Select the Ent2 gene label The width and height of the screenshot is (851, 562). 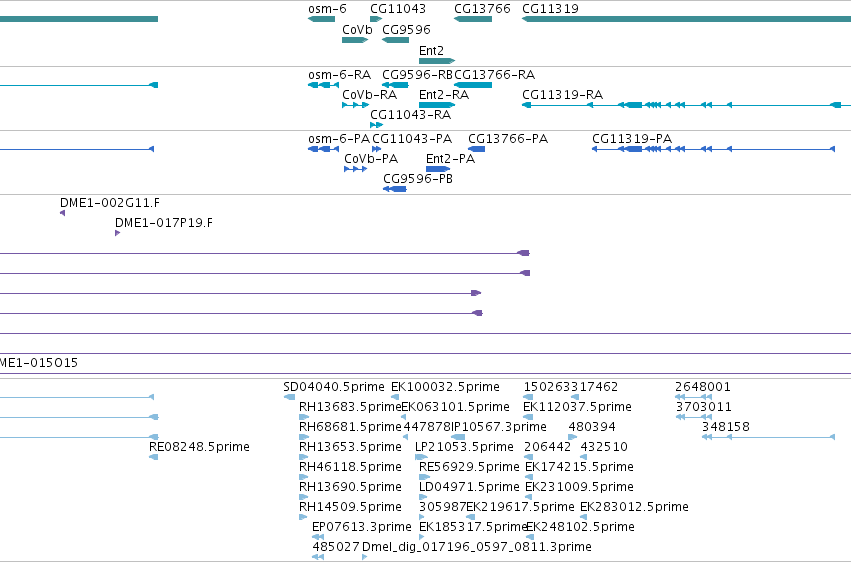tap(431, 51)
